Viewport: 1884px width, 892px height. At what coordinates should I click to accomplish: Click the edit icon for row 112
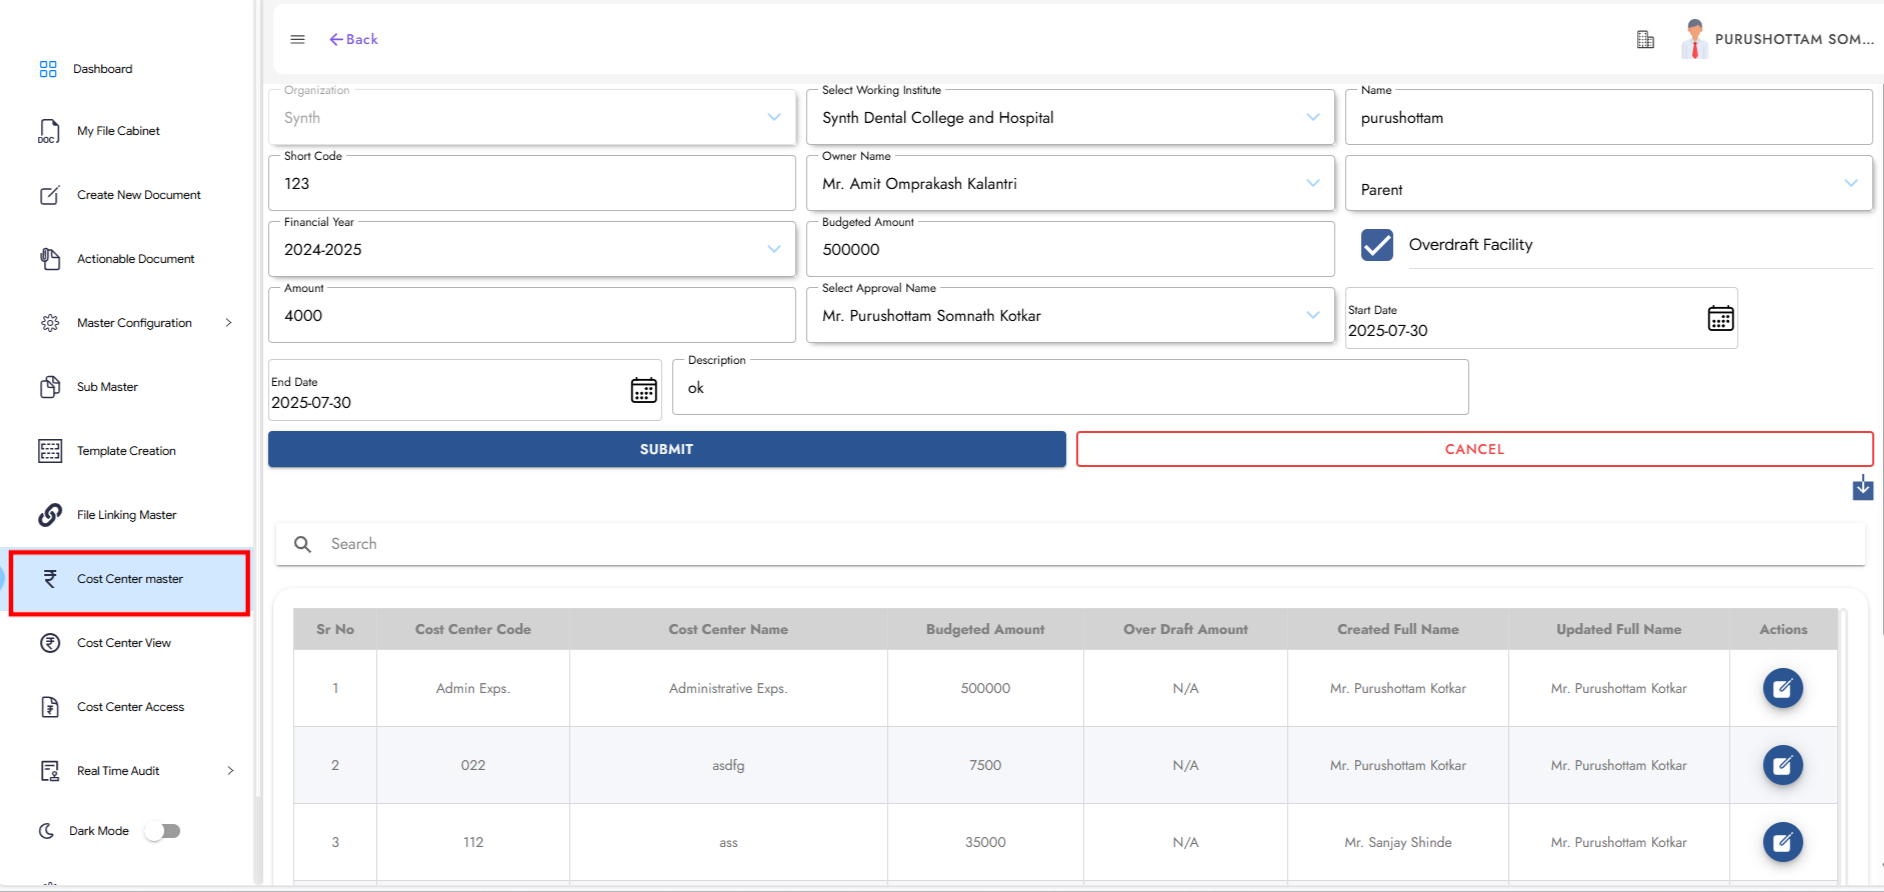point(1782,842)
